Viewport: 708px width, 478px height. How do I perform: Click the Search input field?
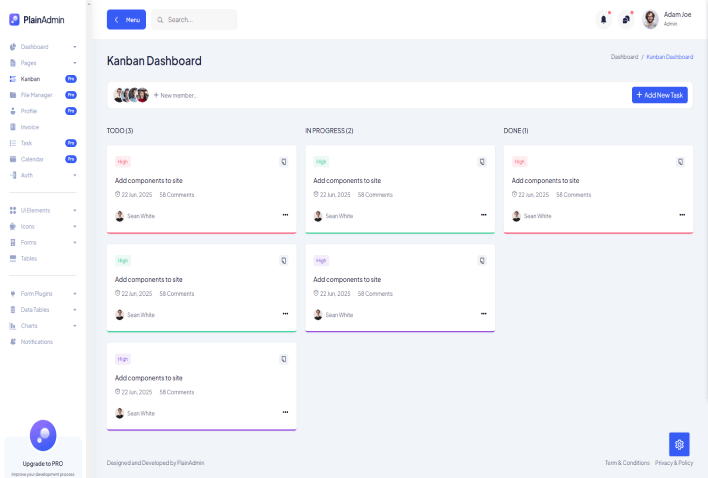[x=198, y=20]
